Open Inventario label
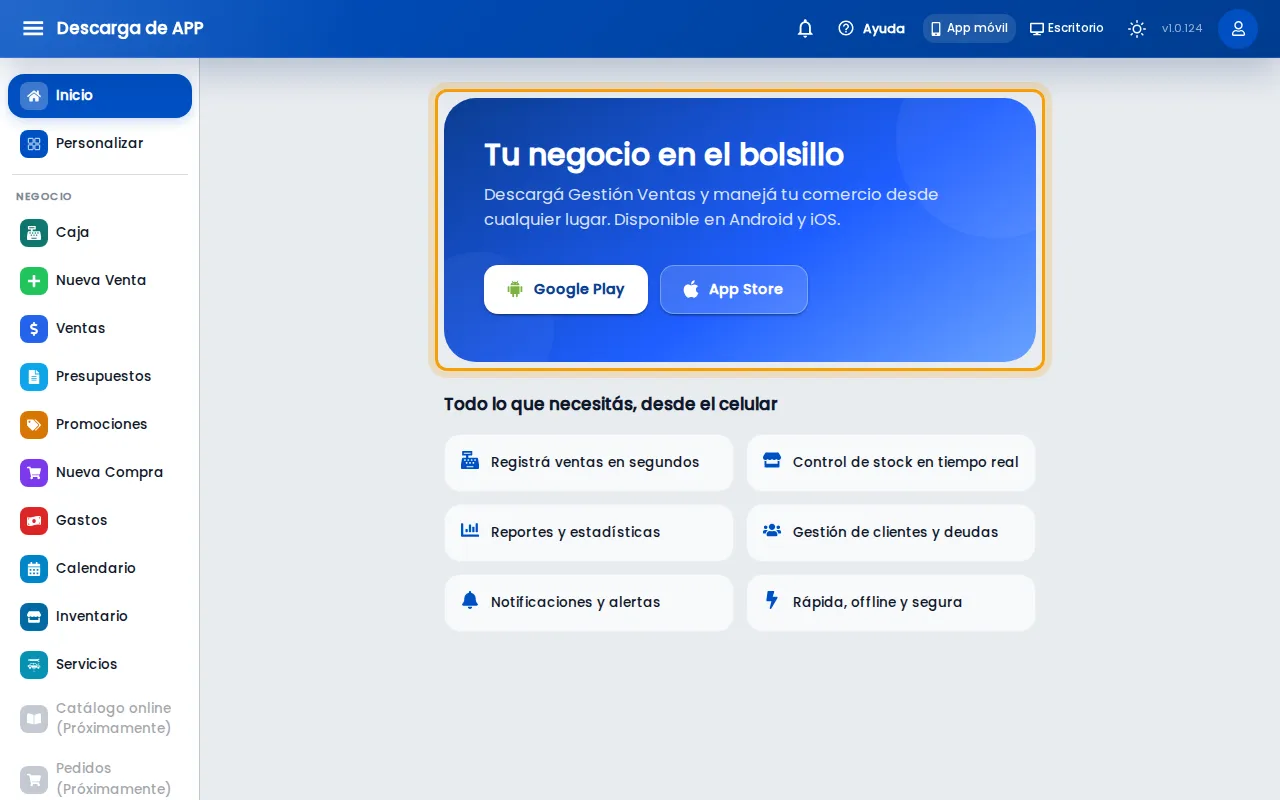The width and height of the screenshot is (1280, 800). pyautogui.click(x=92, y=617)
